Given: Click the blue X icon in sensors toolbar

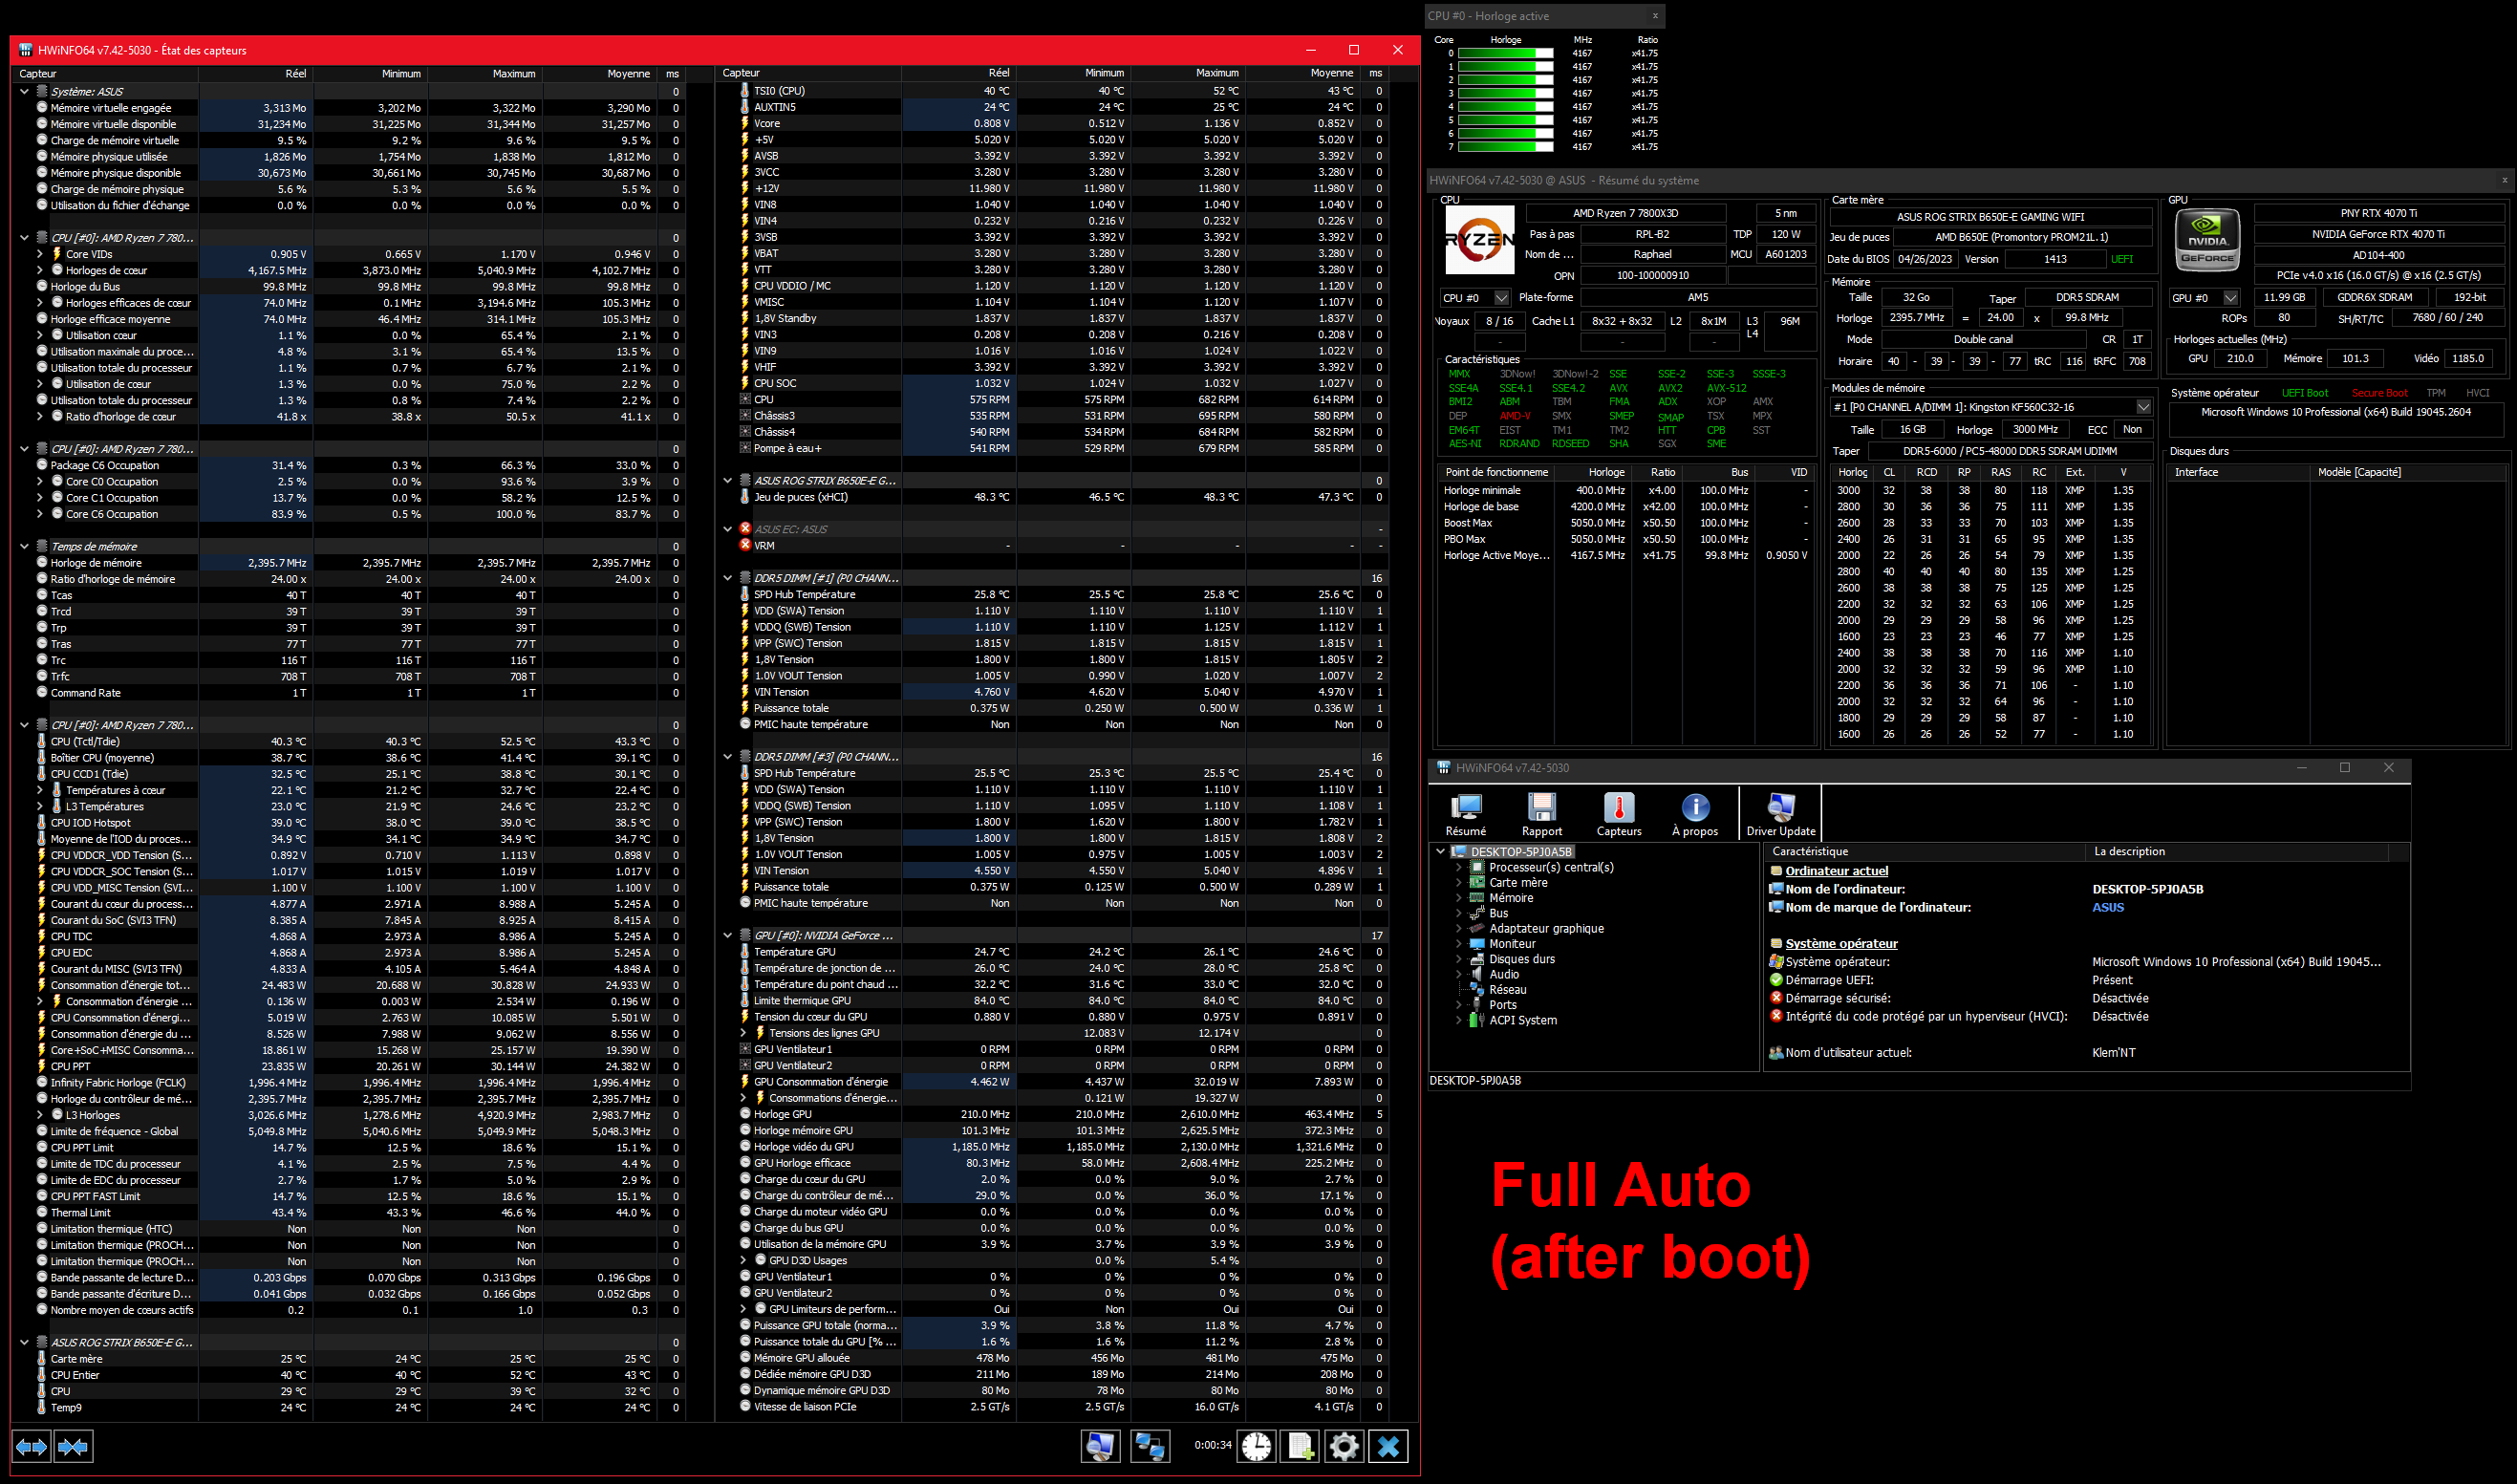Looking at the screenshot, I should coord(1388,1446).
